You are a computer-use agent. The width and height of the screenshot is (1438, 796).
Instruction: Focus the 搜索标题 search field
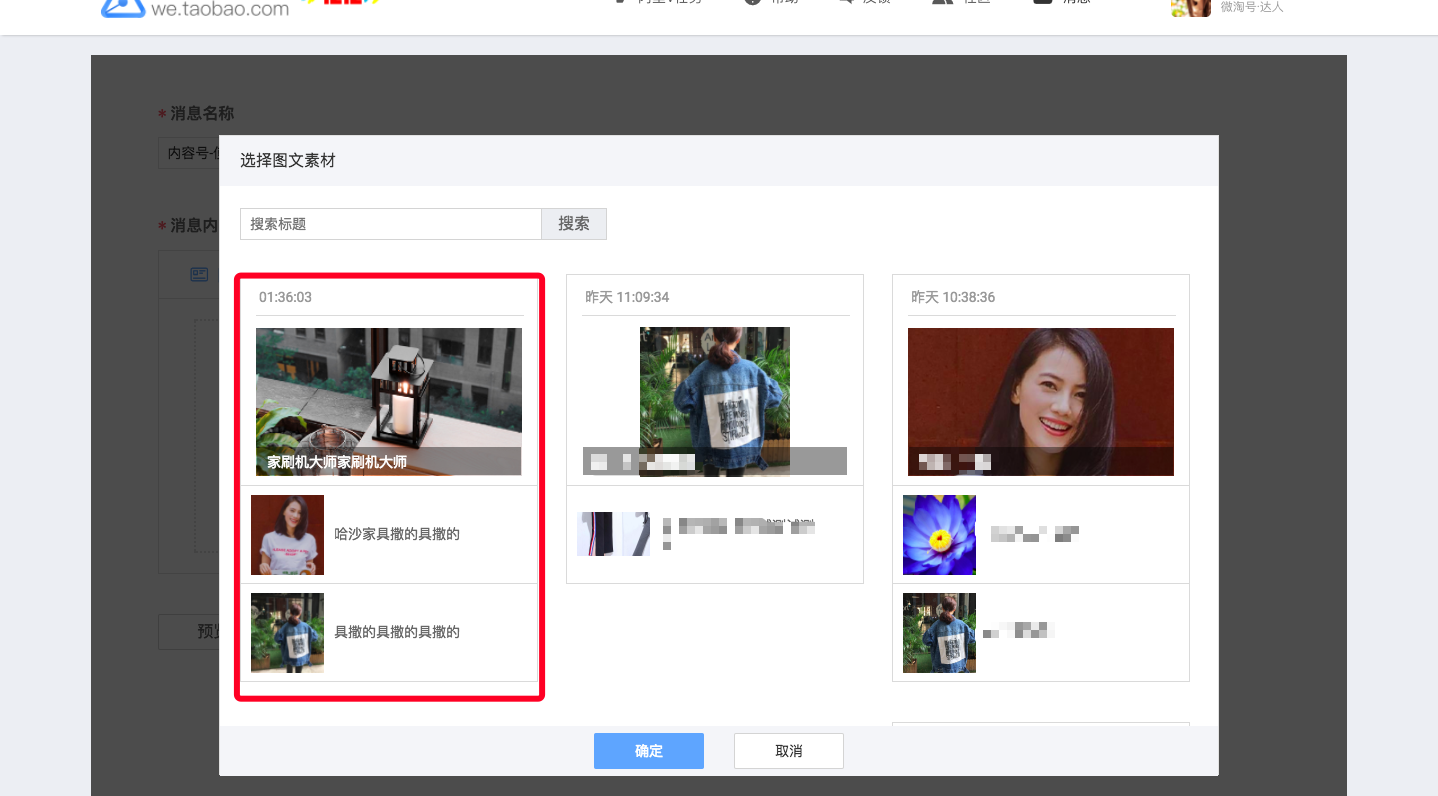click(391, 224)
